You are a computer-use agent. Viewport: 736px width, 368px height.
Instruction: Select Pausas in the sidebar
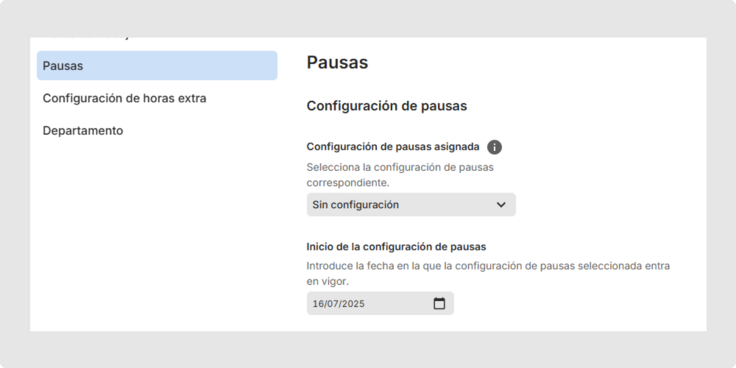pyautogui.click(x=157, y=66)
